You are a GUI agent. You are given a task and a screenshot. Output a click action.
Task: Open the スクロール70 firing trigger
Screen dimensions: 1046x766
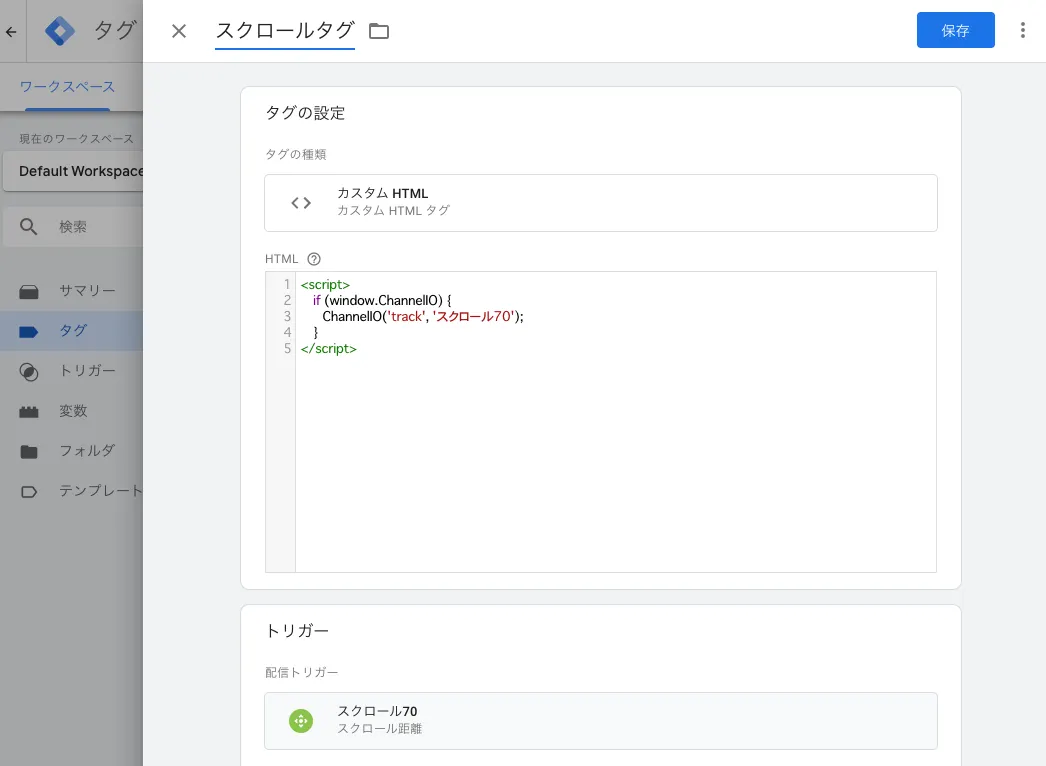coord(600,720)
